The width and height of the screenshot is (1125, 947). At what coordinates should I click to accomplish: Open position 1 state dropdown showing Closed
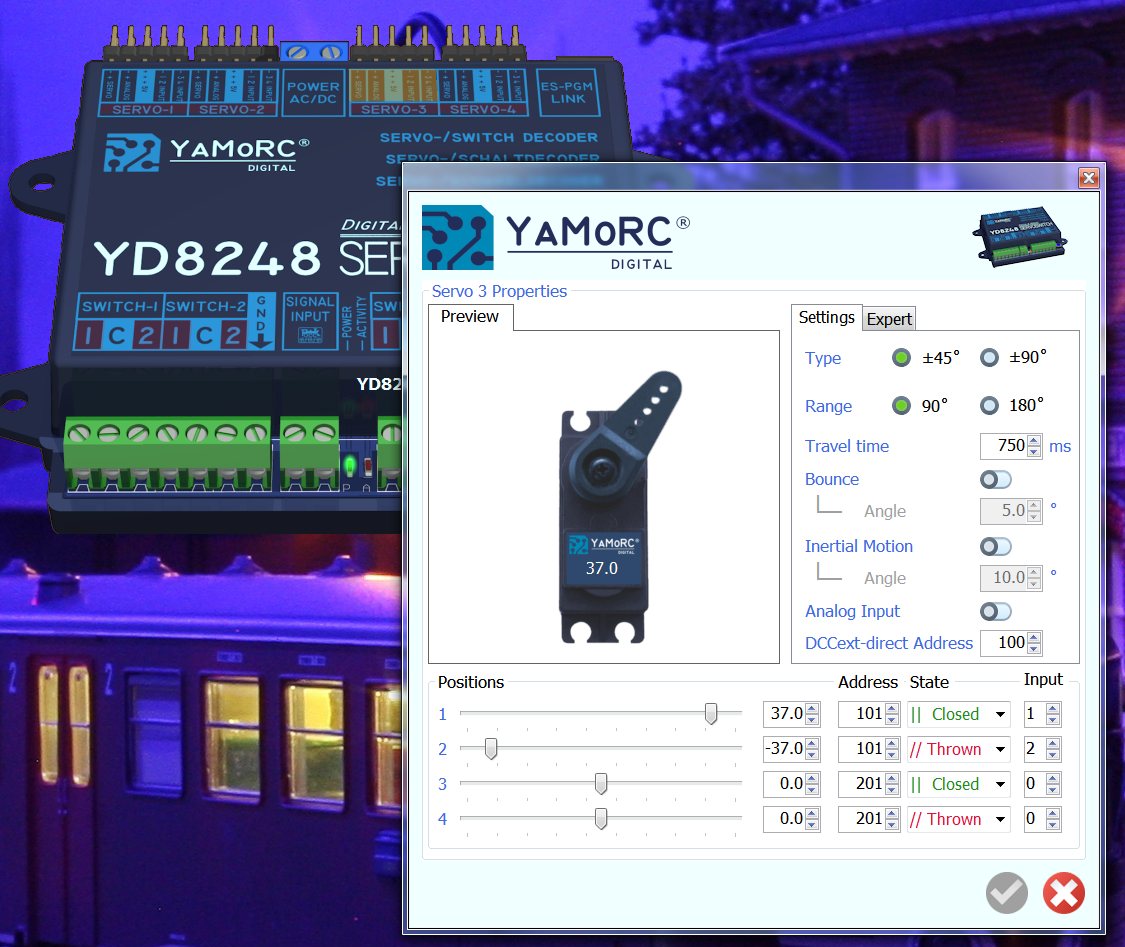[x=959, y=715]
